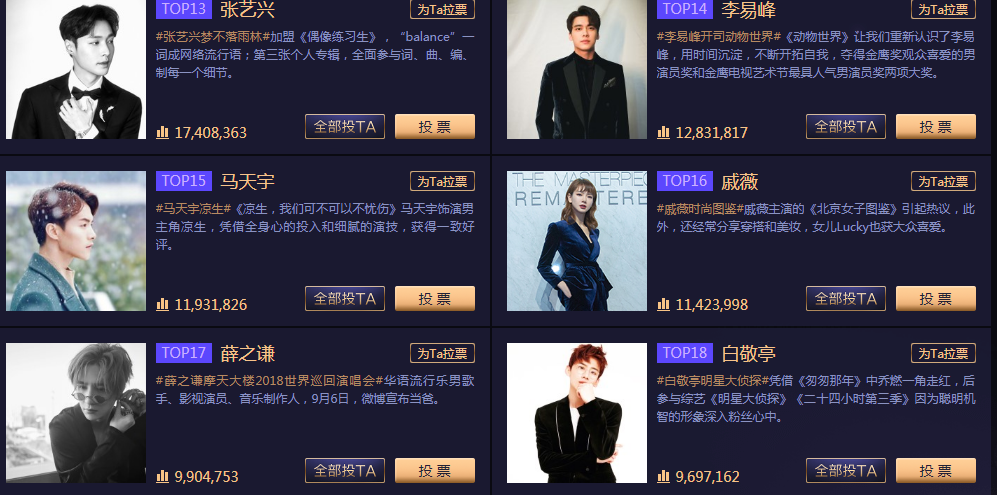Canvass for 白敬亭 using 为Ta拉票
This screenshot has width=997, height=495.
944,352
